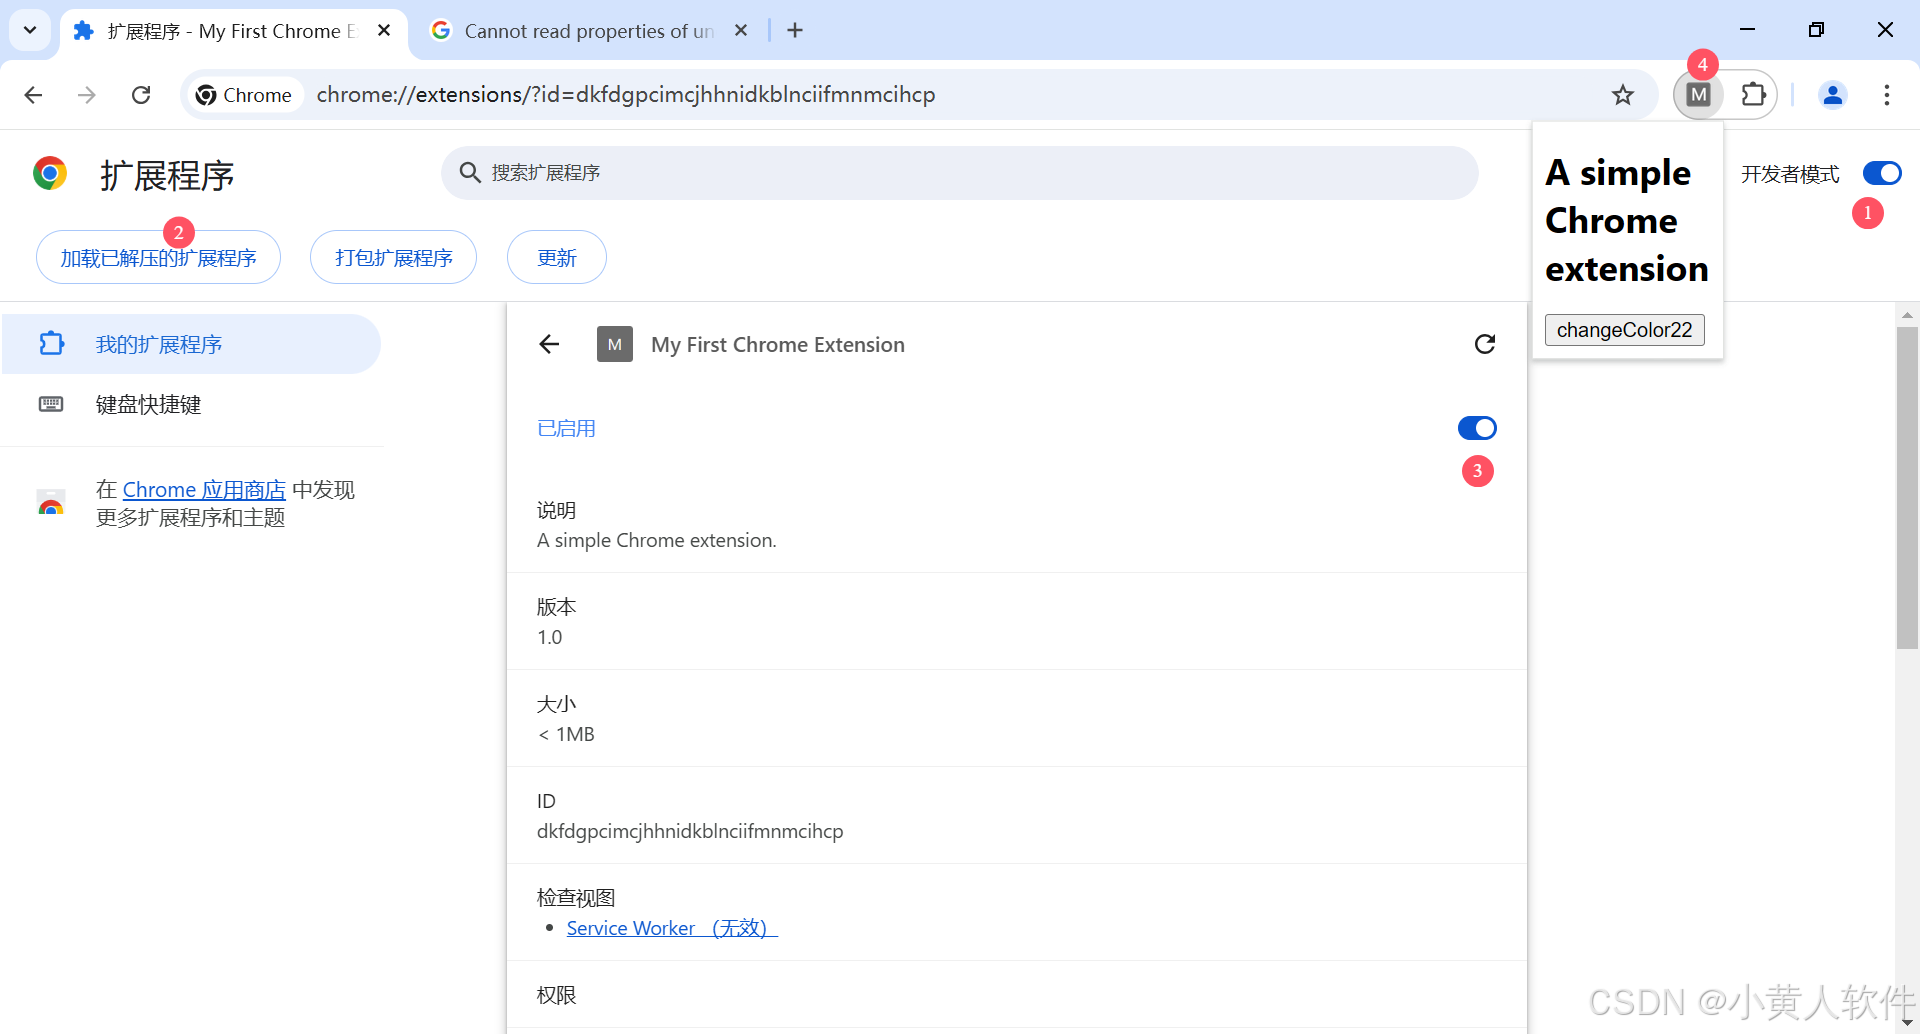The height and width of the screenshot is (1034, 1920).
Task: Click 打包扩展程序 button
Action: click(393, 258)
